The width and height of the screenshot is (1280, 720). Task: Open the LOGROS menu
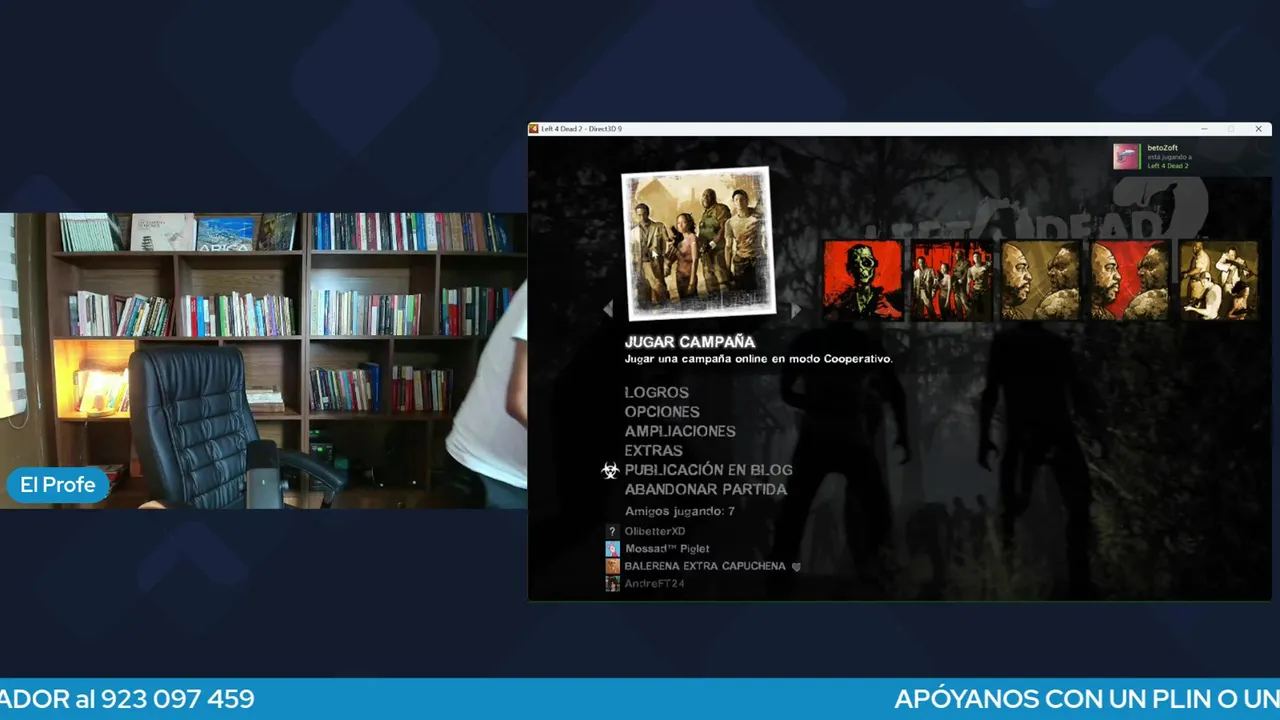[x=657, y=393]
